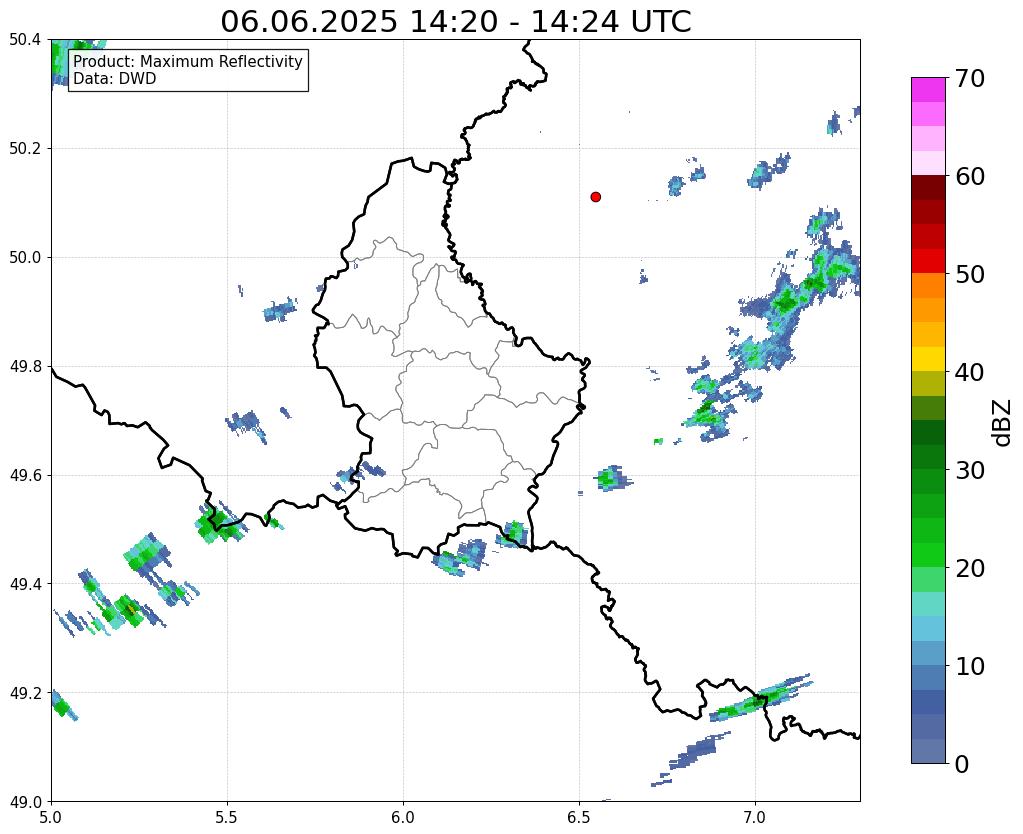Click latitude label 50.4
Image resolution: width=1023 pixels, height=834 pixels.
pyautogui.click(x=25, y=40)
